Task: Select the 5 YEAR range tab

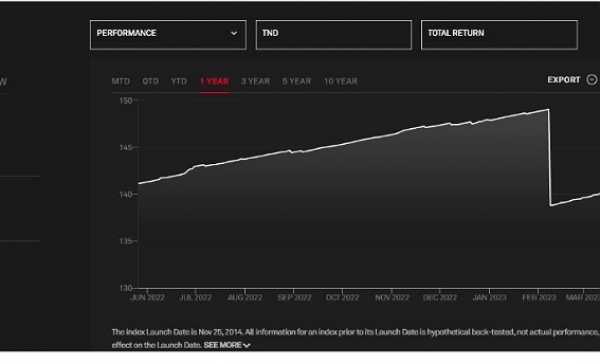Action: (297, 81)
